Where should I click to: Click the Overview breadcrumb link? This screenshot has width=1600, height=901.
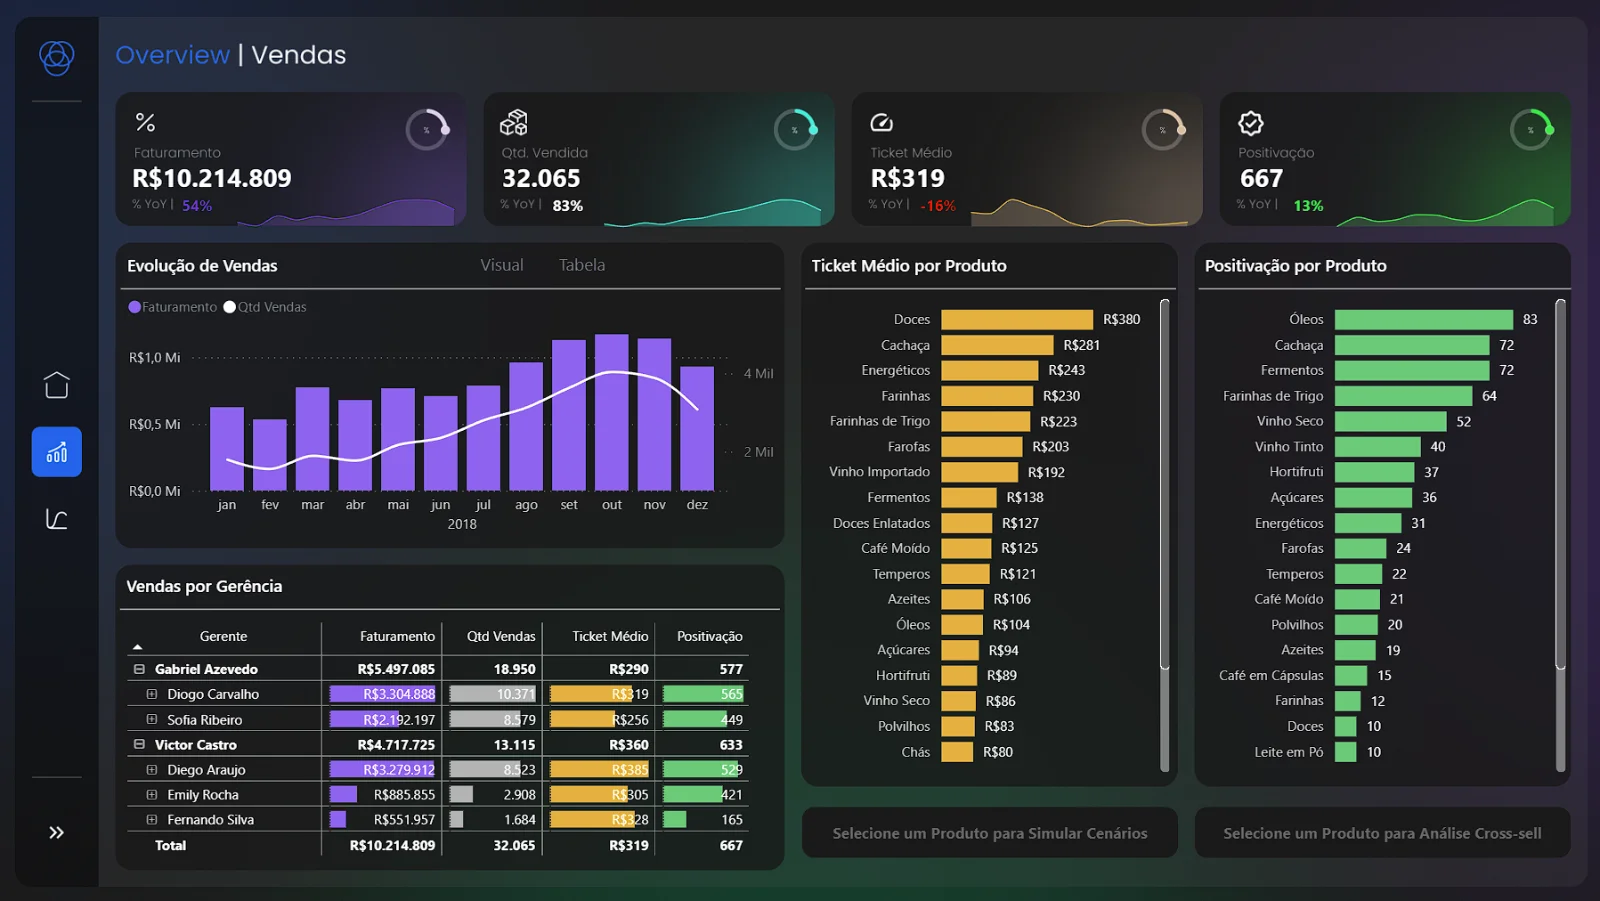point(172,55)
